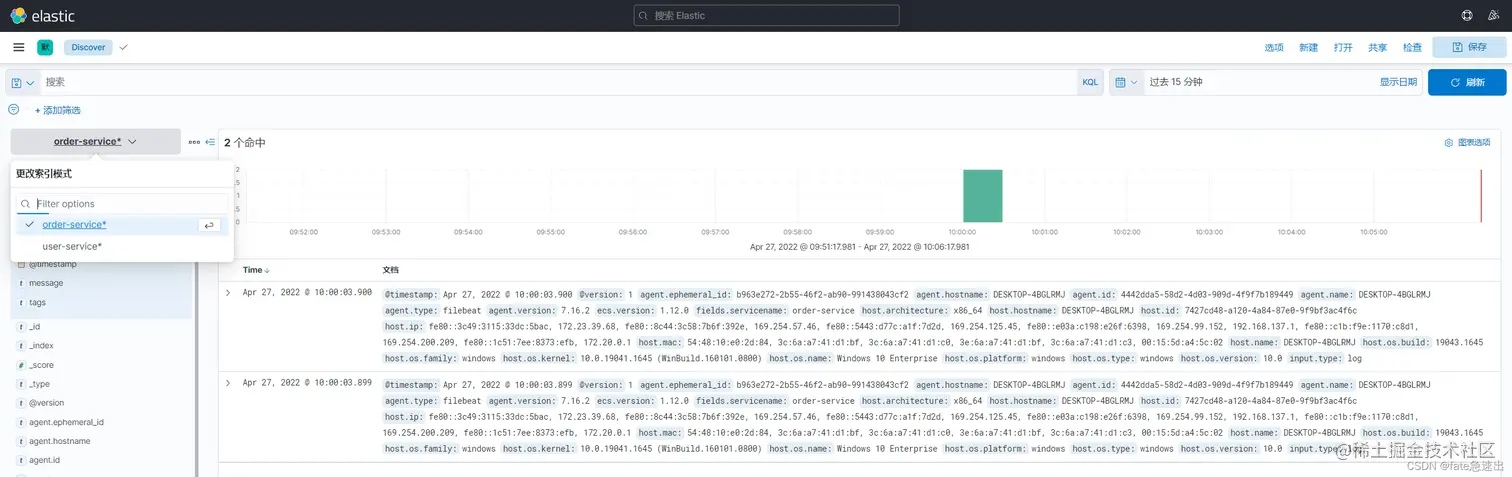Open the calendar quick date menu
This screenshot has width=1512, height=477.
click(x=1127, y=83)
